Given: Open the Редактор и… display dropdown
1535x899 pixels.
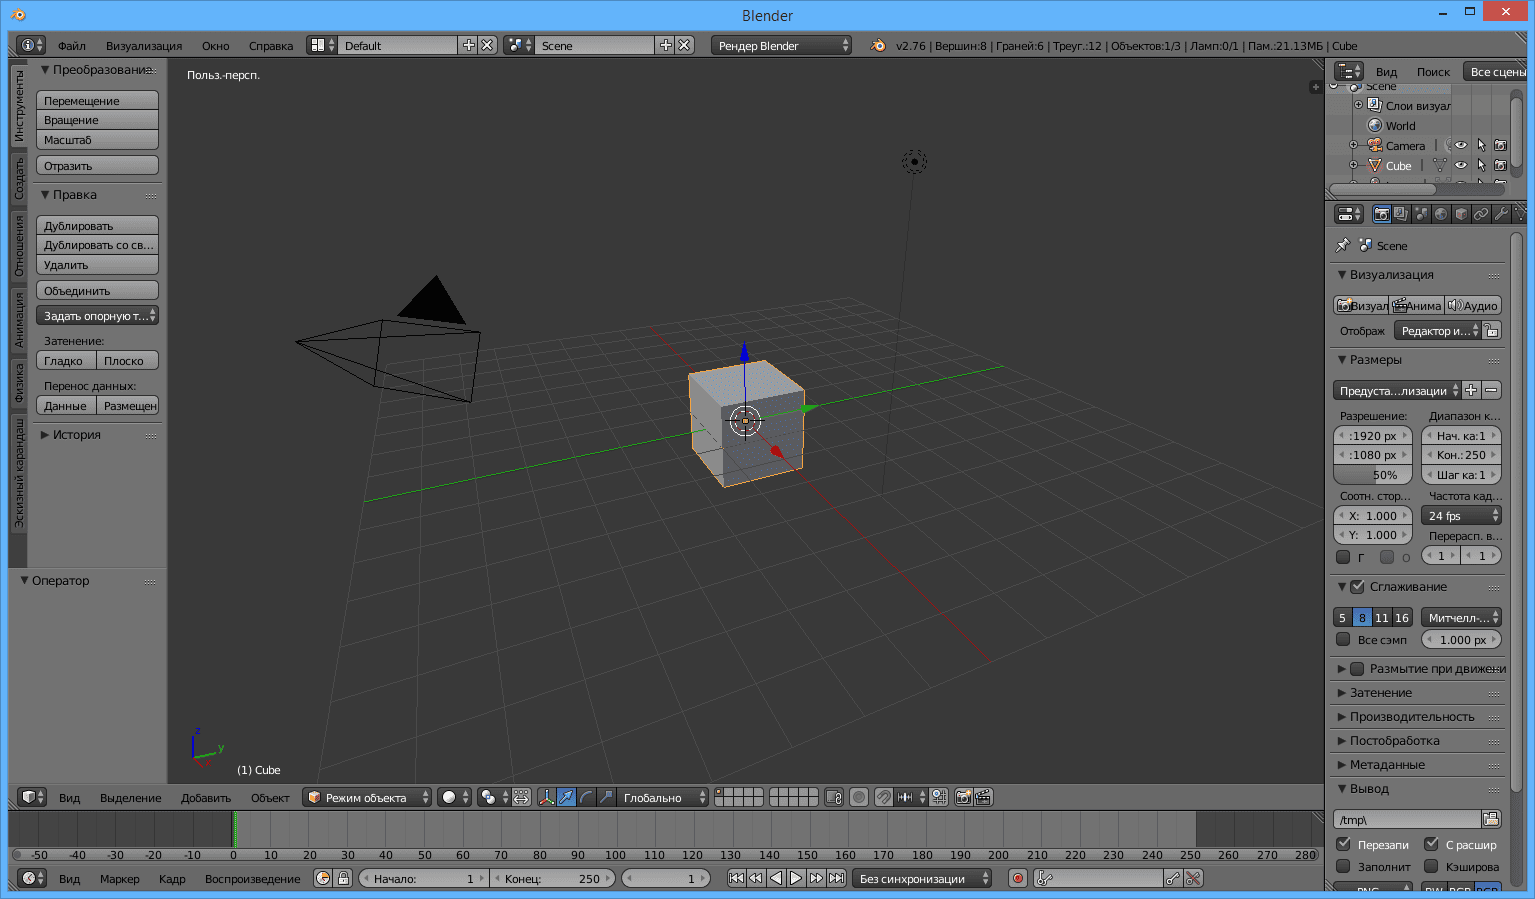Looking at the screenshot, I should 1437,330.
